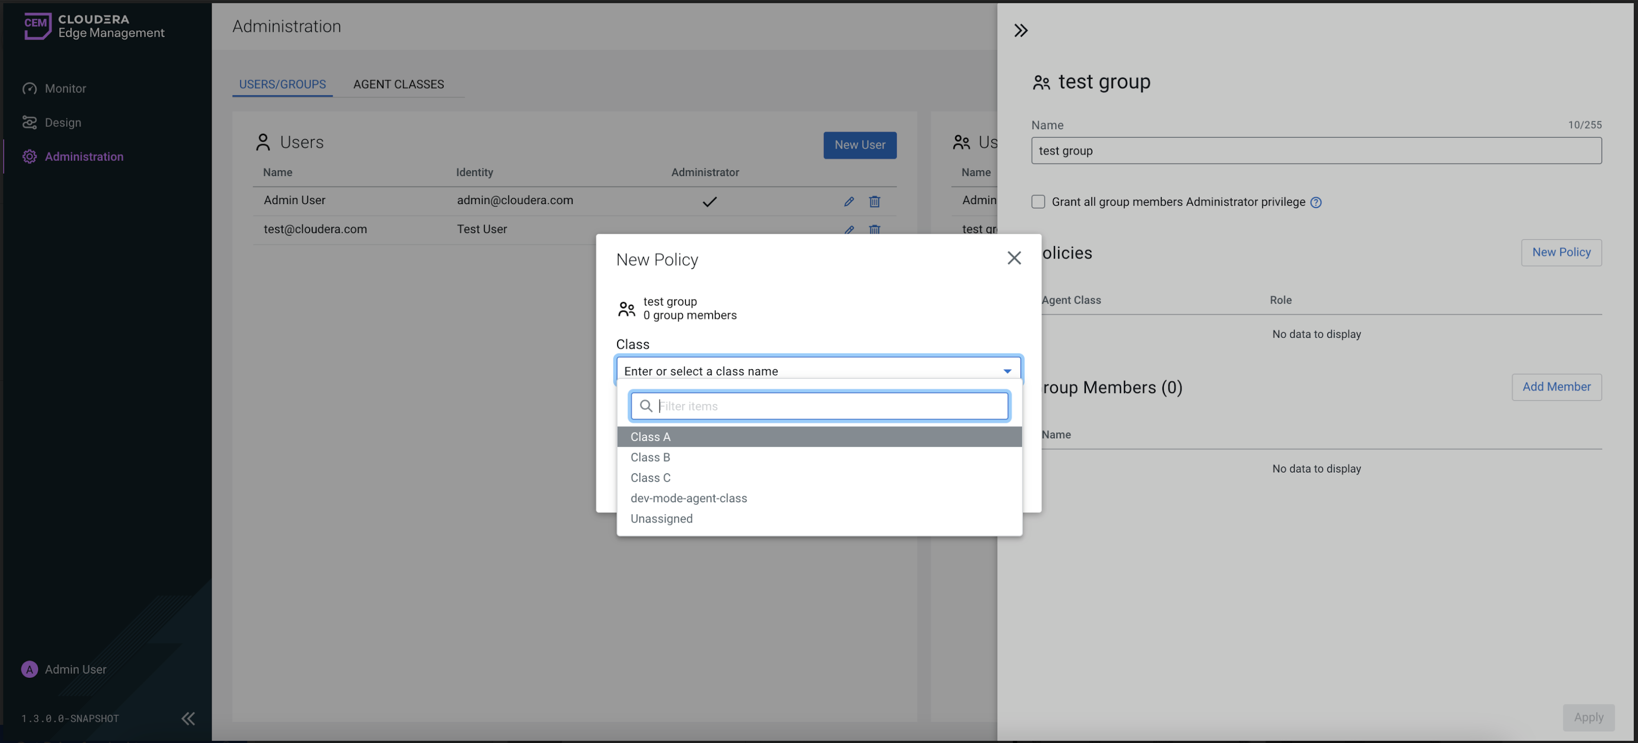Image resolution: width=1638 pixels, height=743 pixels.
Task: Go to the Design section
Action: pyautogui.click(x=63, y=123)
